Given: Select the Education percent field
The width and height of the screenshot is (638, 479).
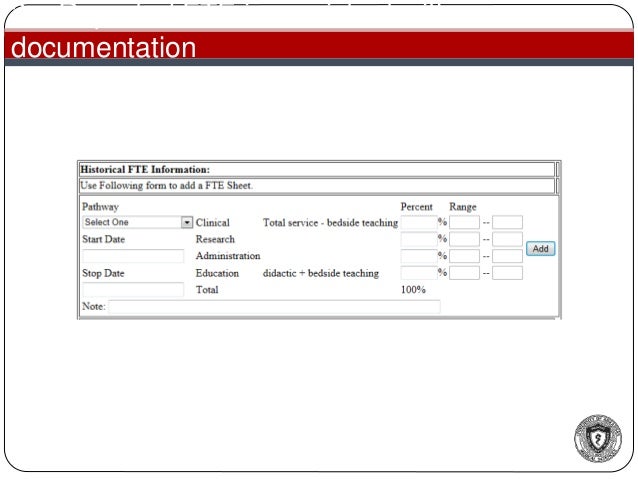Looking at the screenshot, I should (x=418, y=273).
